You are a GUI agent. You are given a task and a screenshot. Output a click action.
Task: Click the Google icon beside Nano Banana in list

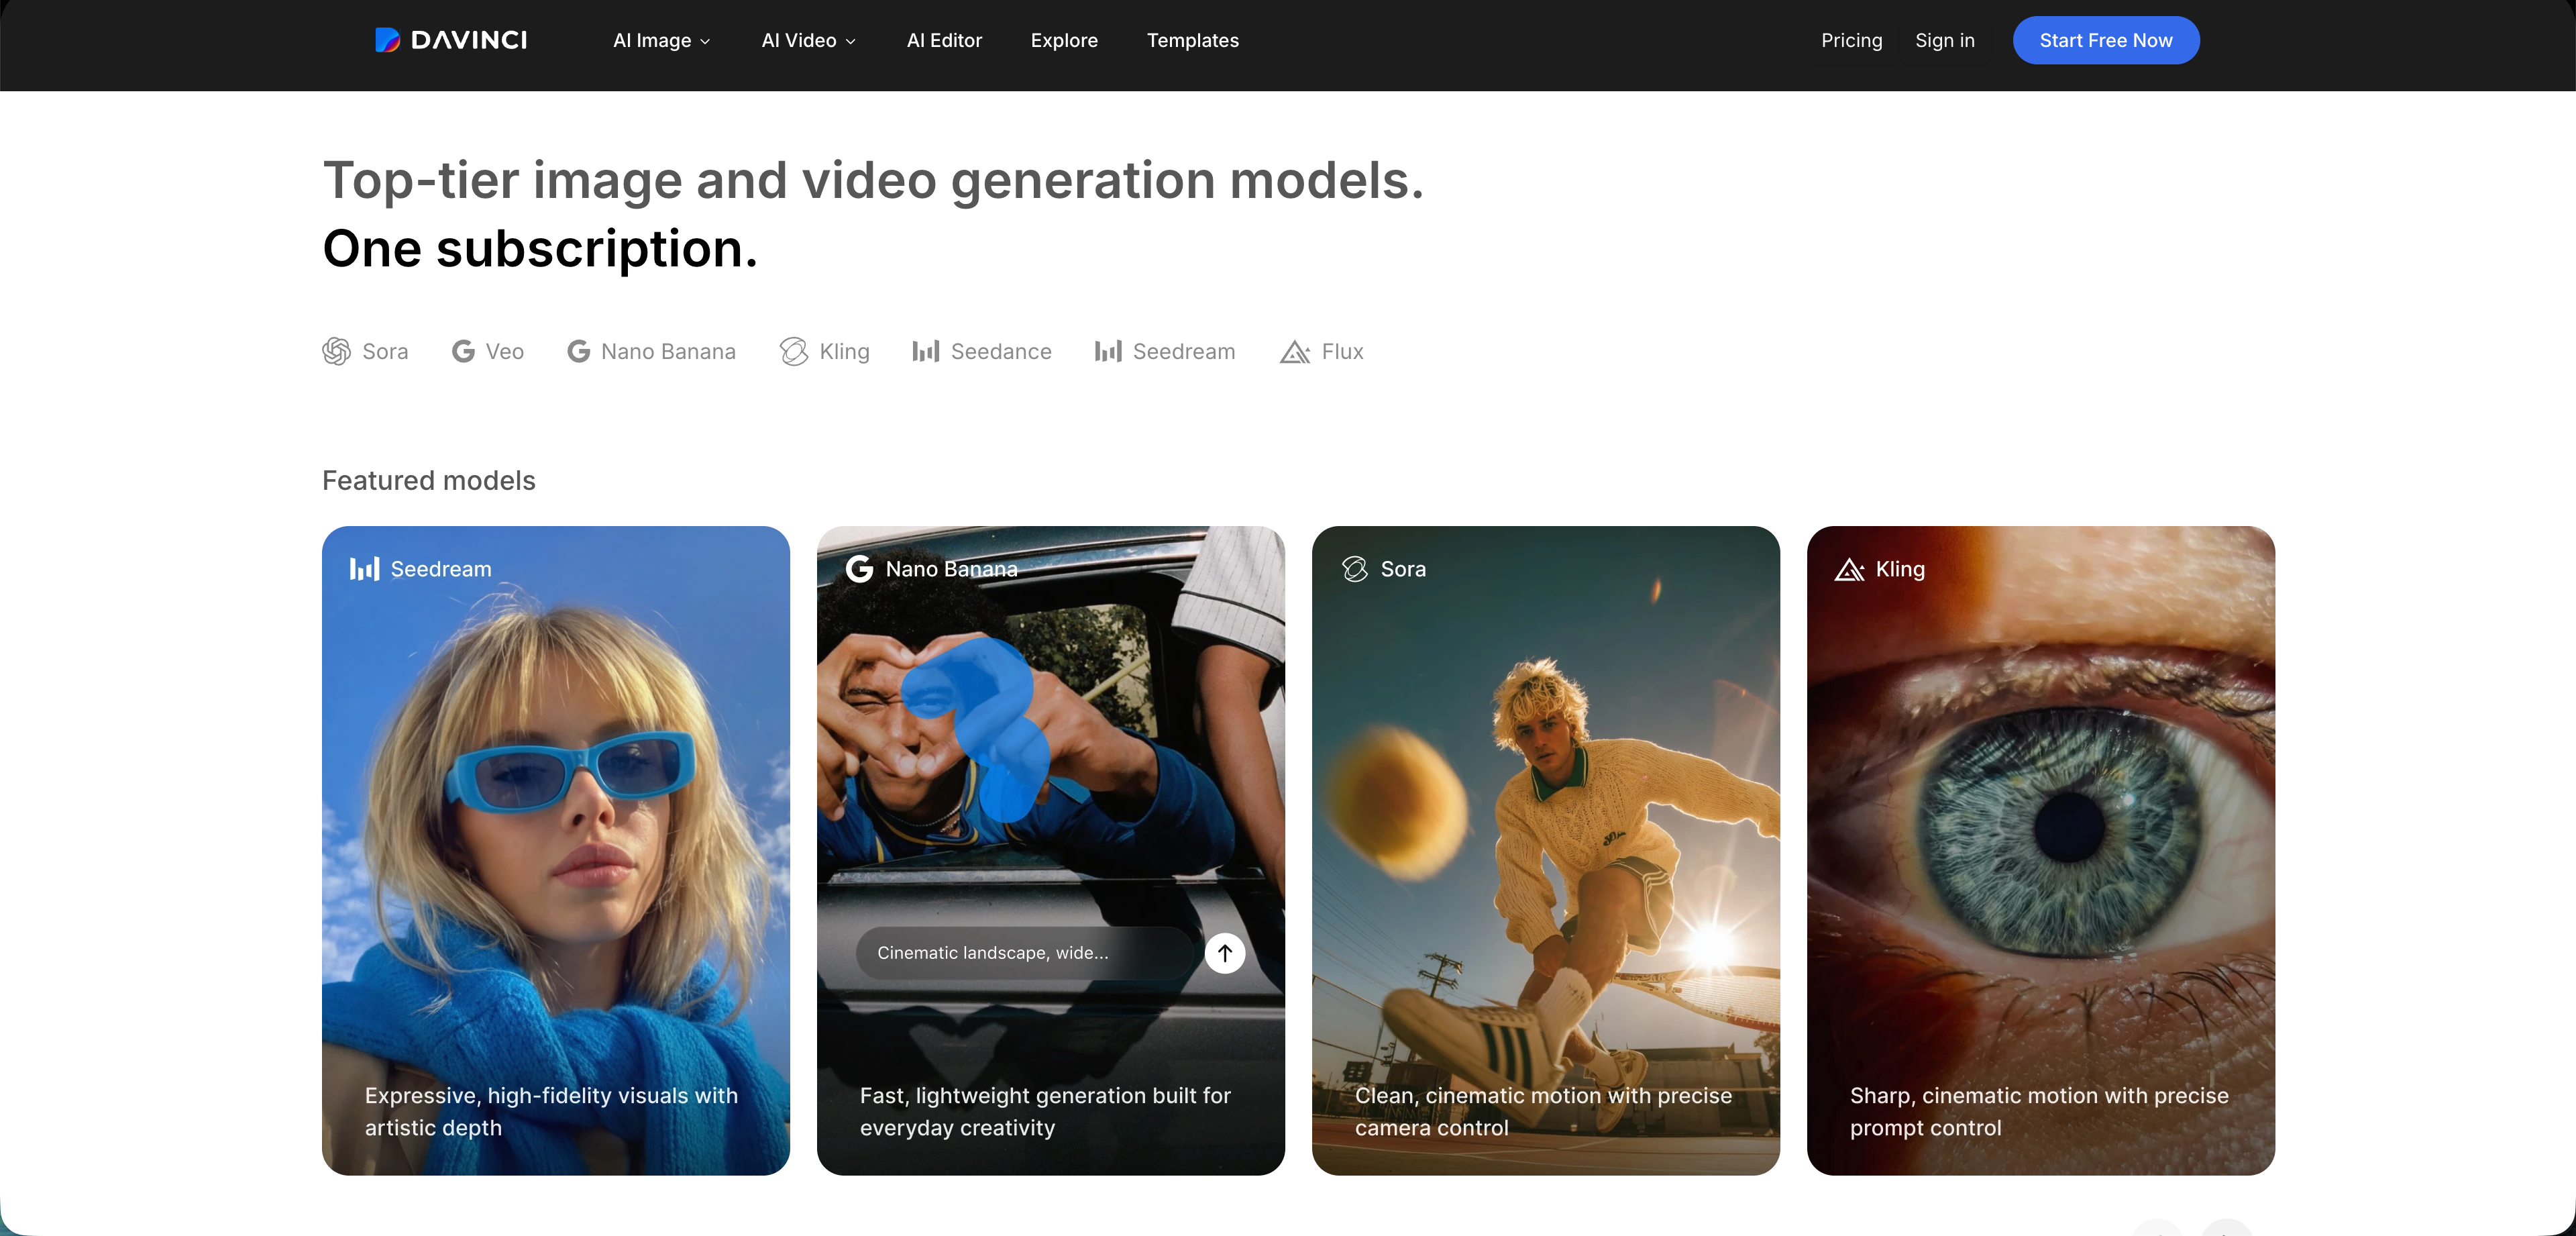pyautogui.click(x=578, y=352)
